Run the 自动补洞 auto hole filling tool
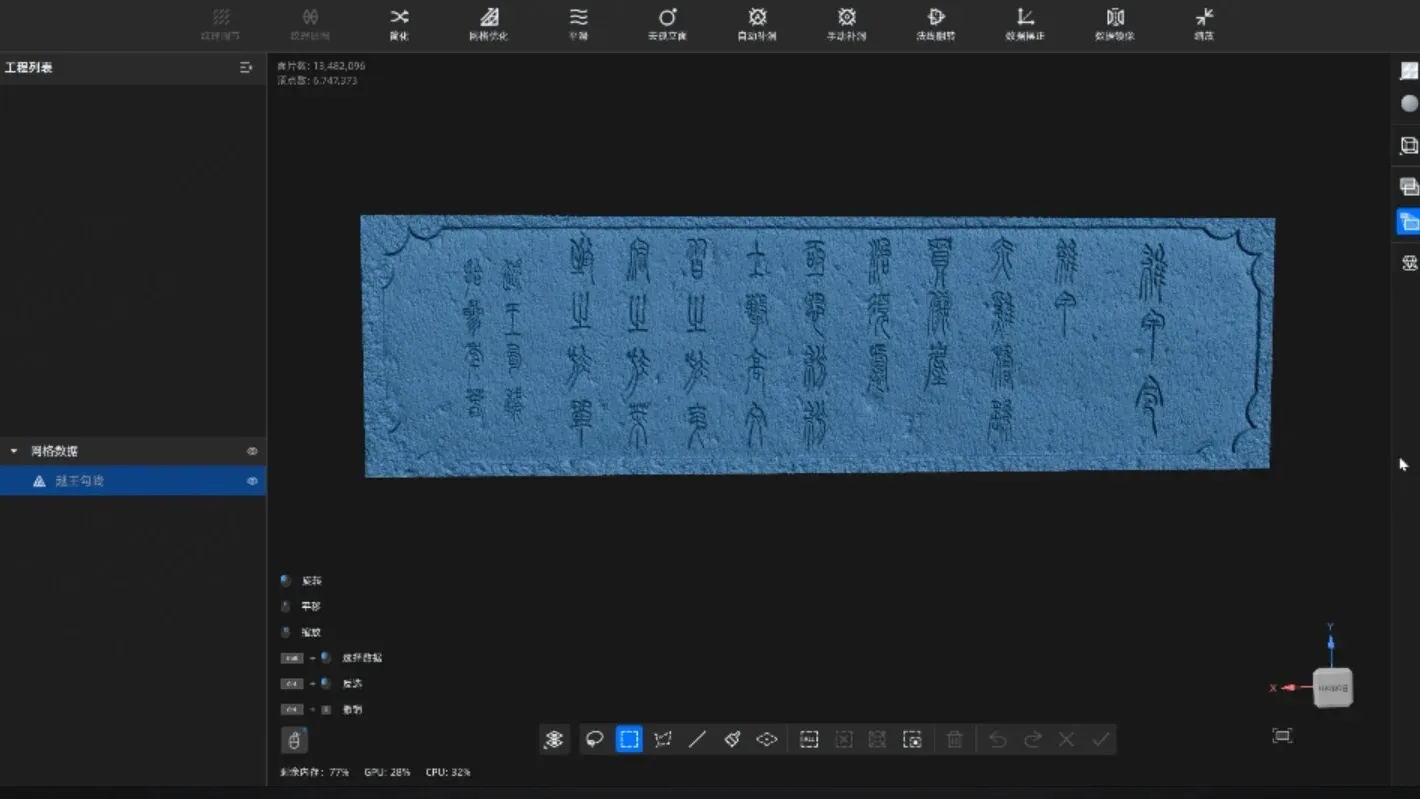The width and height of the screenshot is (1420, 799). (757, 24)
